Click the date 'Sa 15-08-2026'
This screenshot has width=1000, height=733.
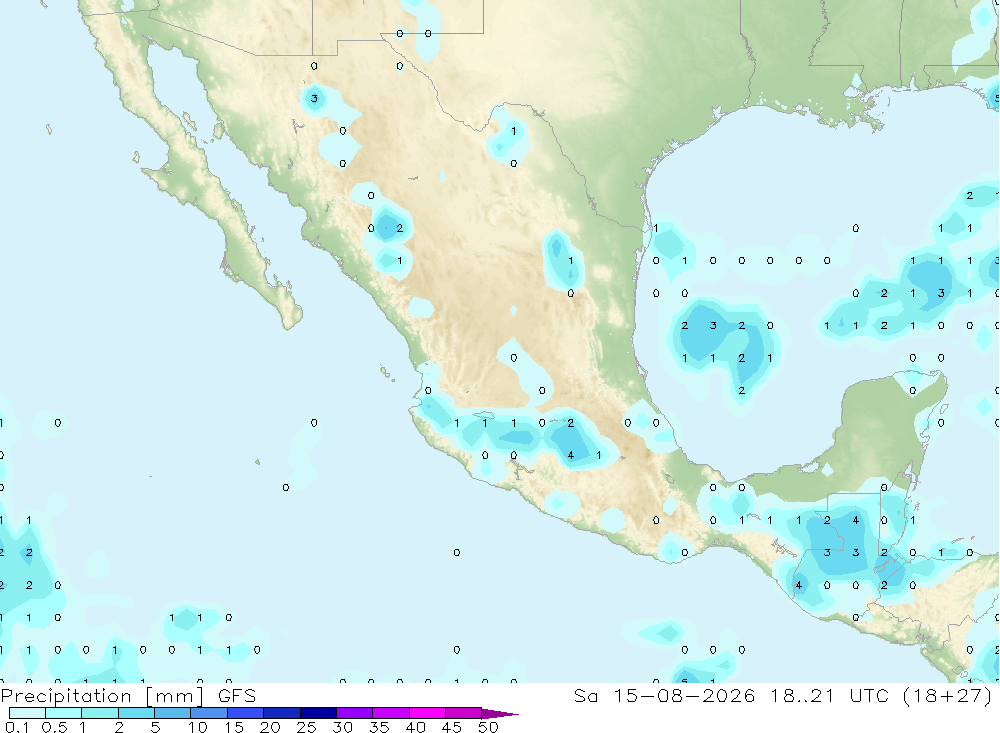tap(664, 695)
